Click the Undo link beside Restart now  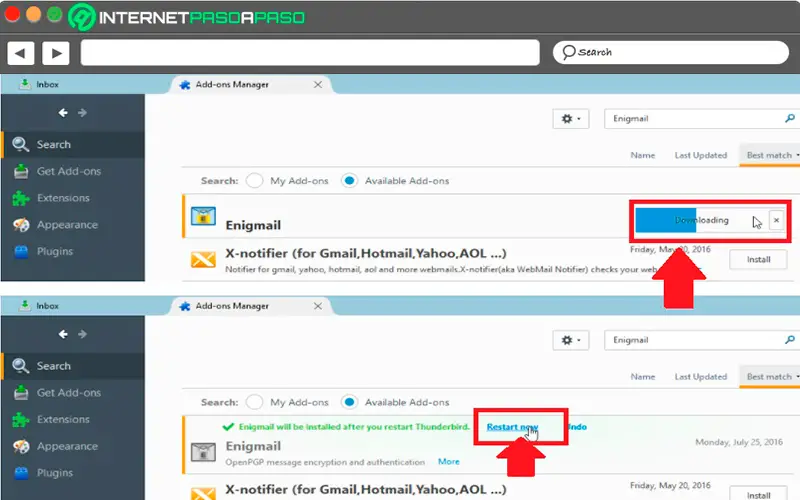[577, 427]
